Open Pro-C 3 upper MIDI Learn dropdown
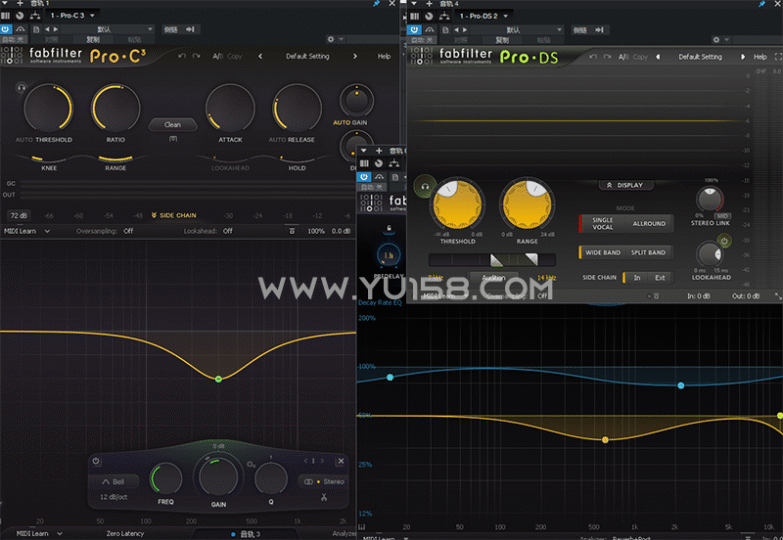 pyautogui.click(x=27, y=231)
